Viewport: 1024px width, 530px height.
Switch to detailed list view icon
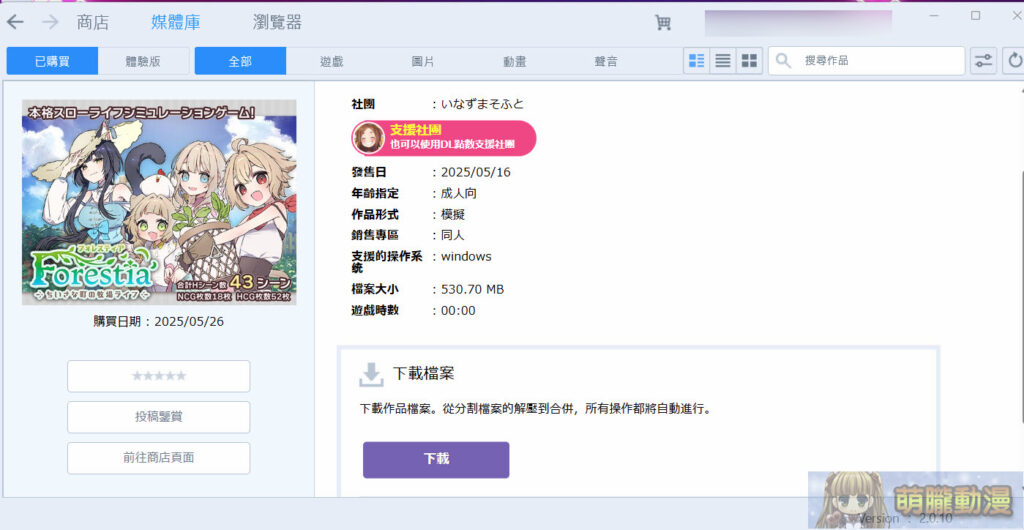pos(697,61)
